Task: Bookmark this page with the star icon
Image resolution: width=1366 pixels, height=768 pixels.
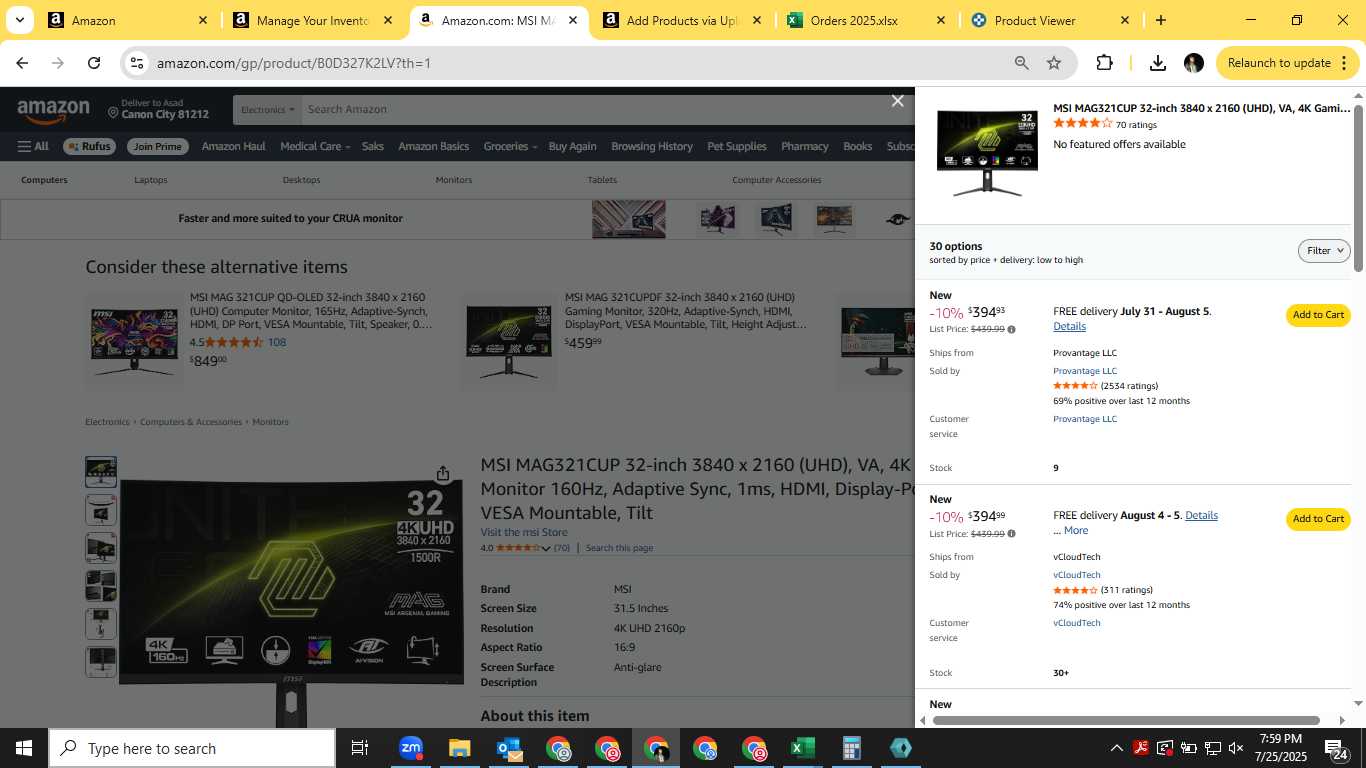Action: (x=1054, y=63)
